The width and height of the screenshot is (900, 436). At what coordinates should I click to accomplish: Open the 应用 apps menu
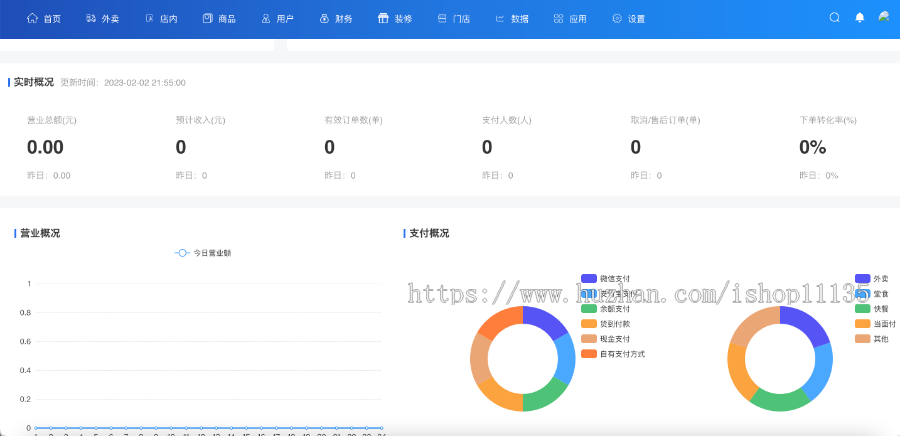pyautogui.click(x=570, y=18)
